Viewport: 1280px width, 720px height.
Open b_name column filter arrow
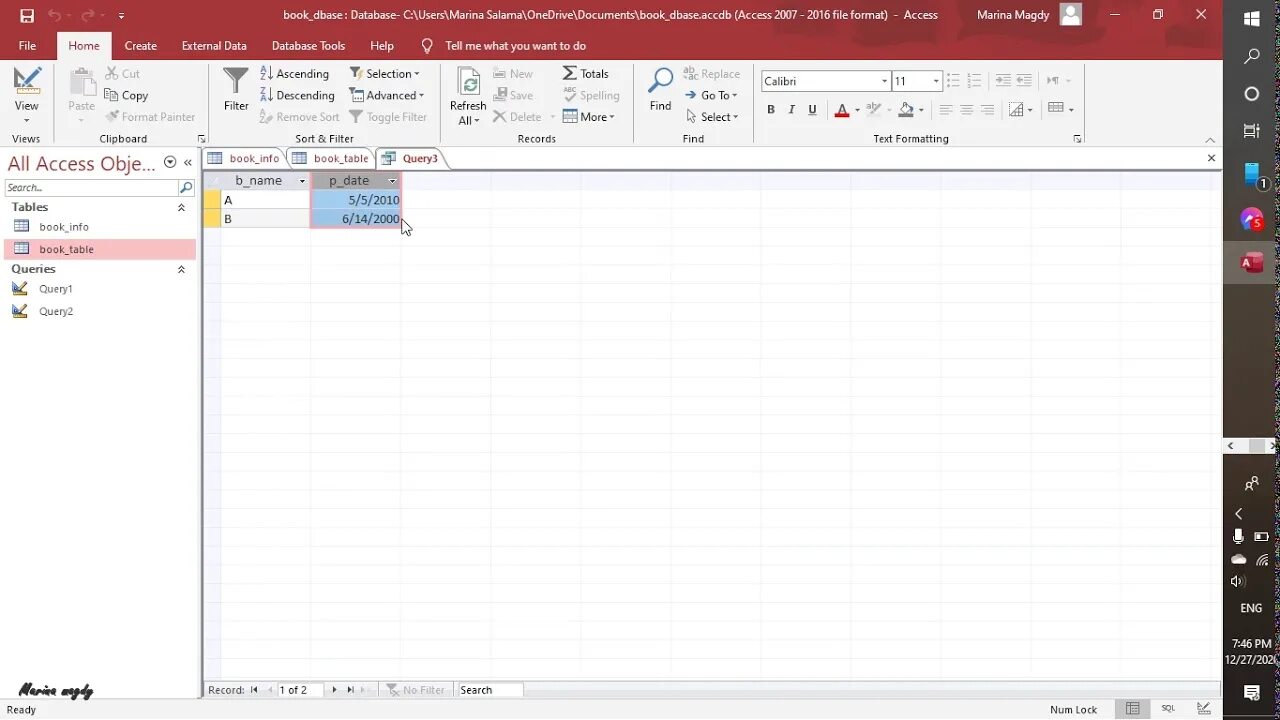302,181
